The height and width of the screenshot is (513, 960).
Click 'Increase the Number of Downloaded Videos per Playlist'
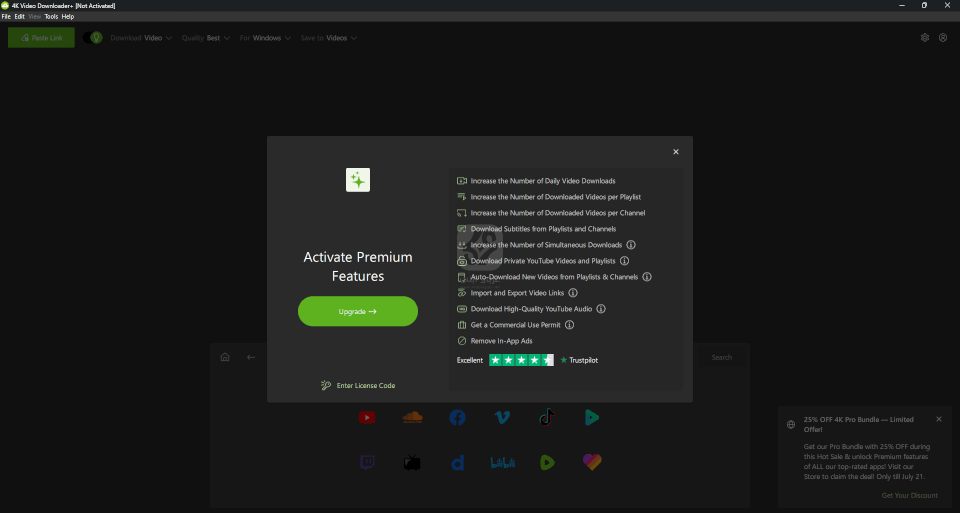pos(555,197)
